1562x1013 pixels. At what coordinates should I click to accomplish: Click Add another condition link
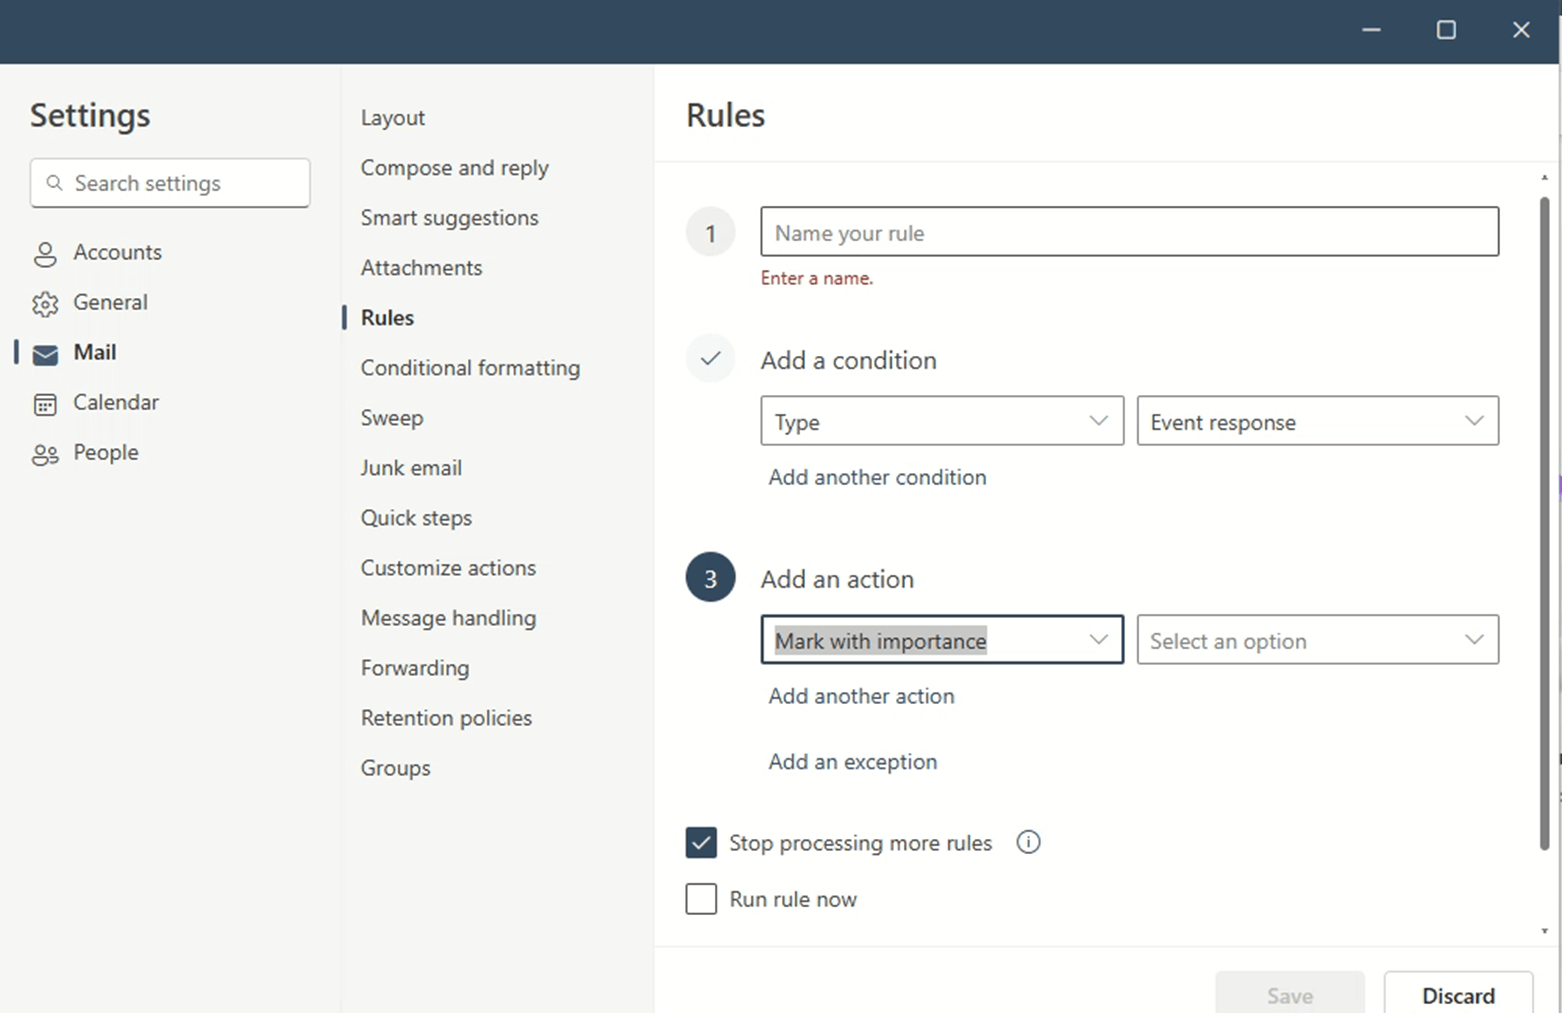(x=877, y=477)
